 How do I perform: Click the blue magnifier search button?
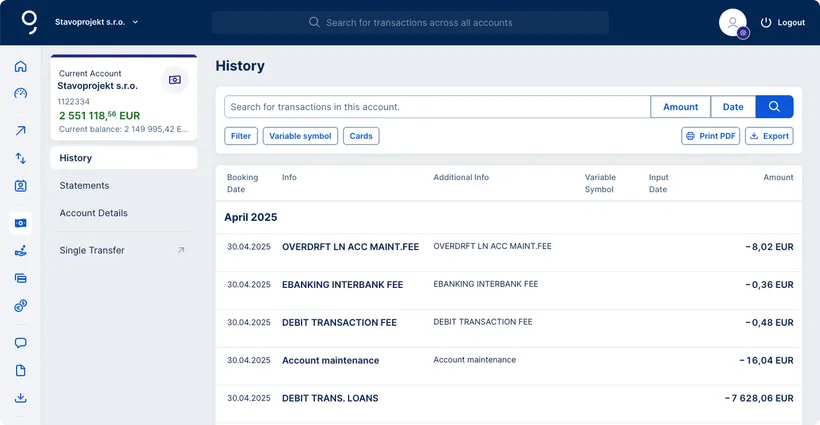[x=775, y=107]
